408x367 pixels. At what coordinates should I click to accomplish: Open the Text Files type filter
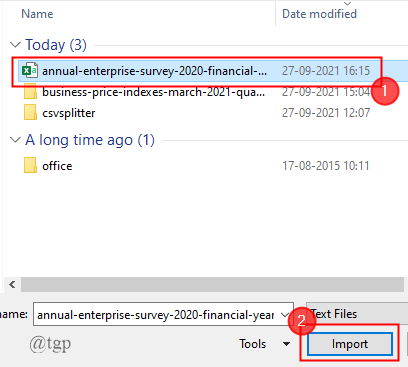(357, 314)
